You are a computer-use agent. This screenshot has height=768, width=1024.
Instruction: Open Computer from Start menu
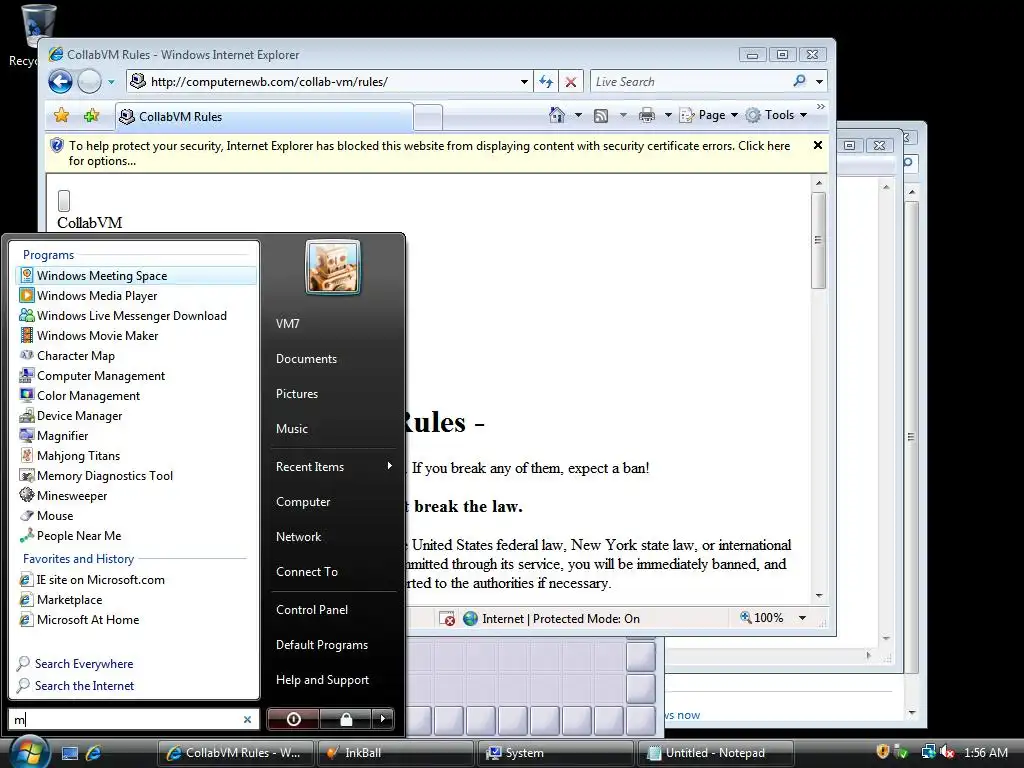tap(303, 502)
